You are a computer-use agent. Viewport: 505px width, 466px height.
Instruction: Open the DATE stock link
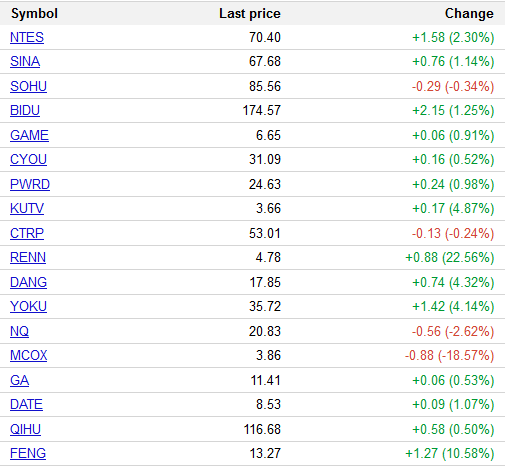[x=26, y=404]
